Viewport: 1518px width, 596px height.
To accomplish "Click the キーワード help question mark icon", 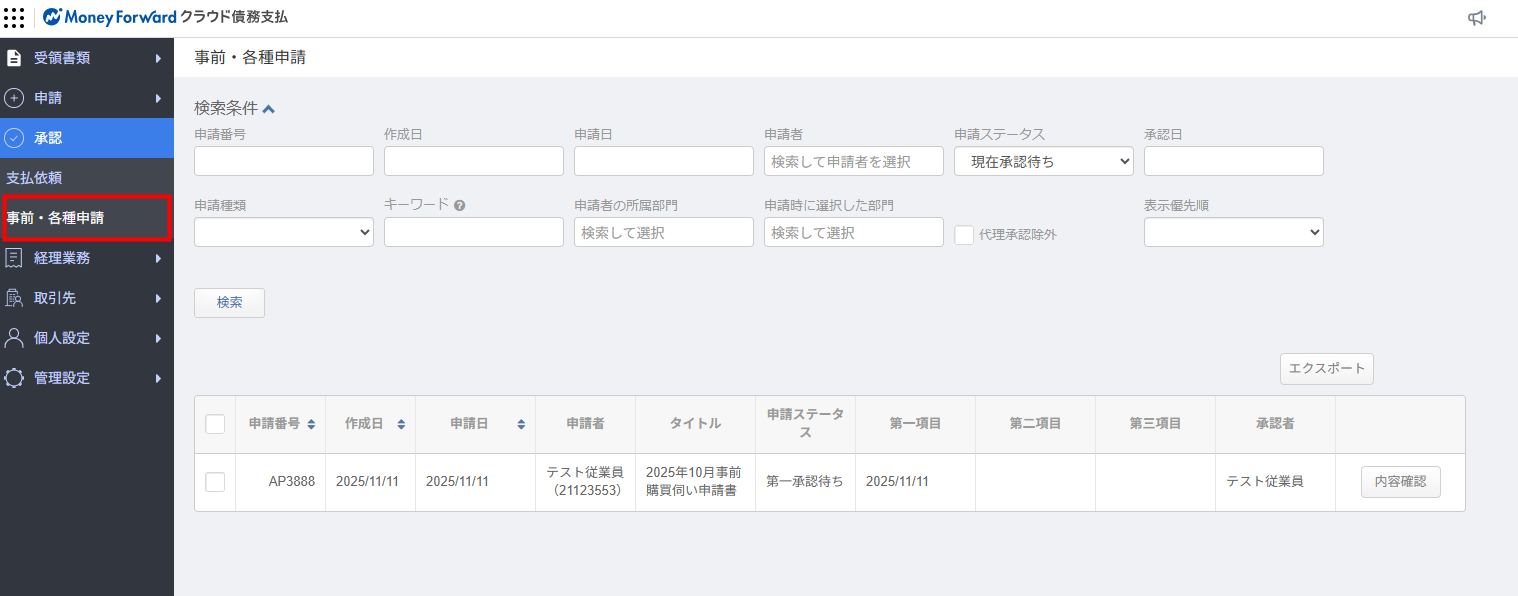I will tap(459, 205).
